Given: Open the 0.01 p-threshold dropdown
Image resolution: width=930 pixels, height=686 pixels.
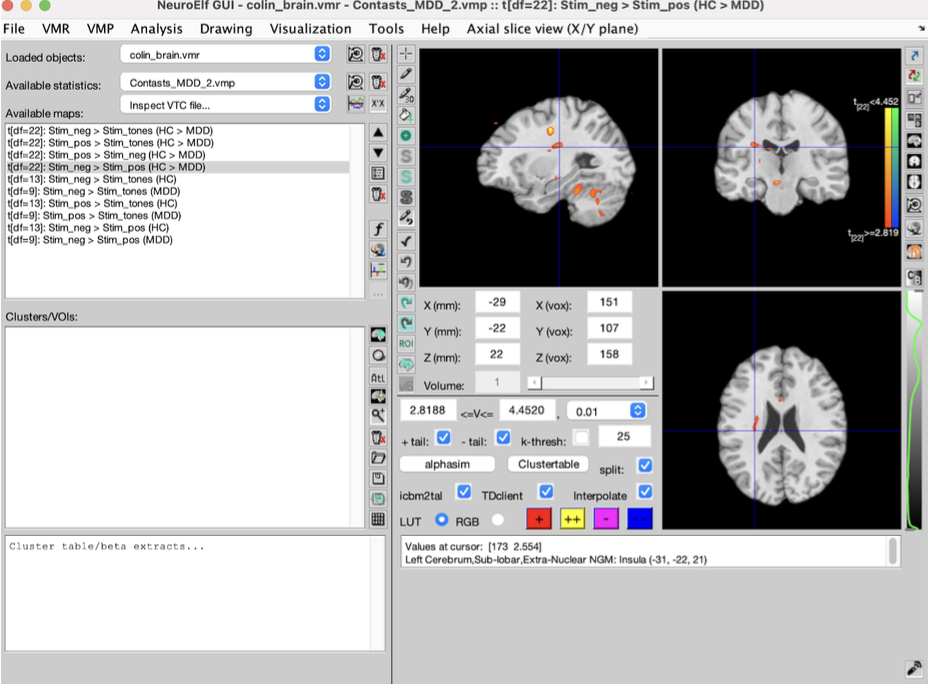Looking at the screenshot, I should (x=606, y=411).
